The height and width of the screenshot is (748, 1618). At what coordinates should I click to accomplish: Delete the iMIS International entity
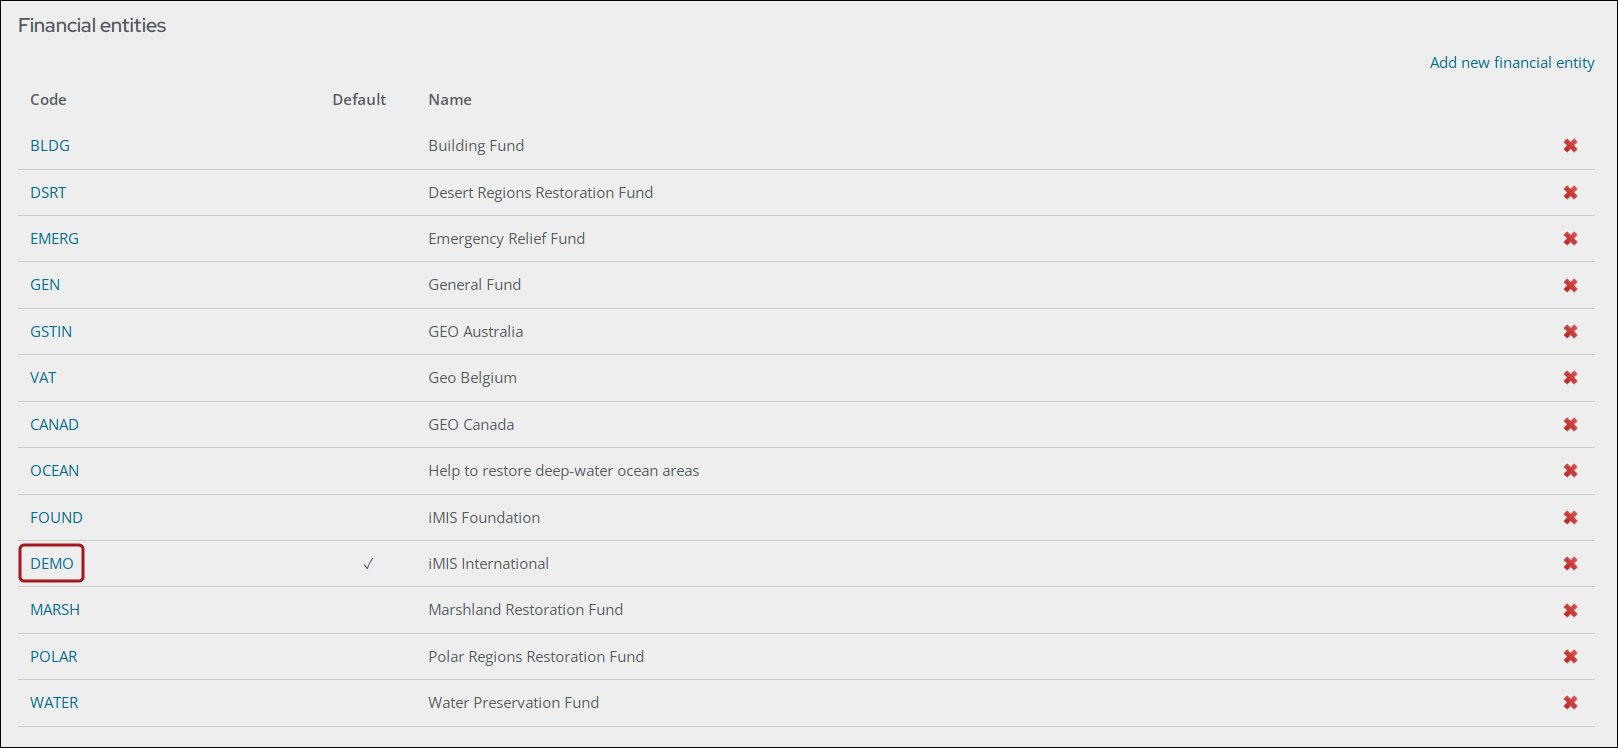[1570, 564]
